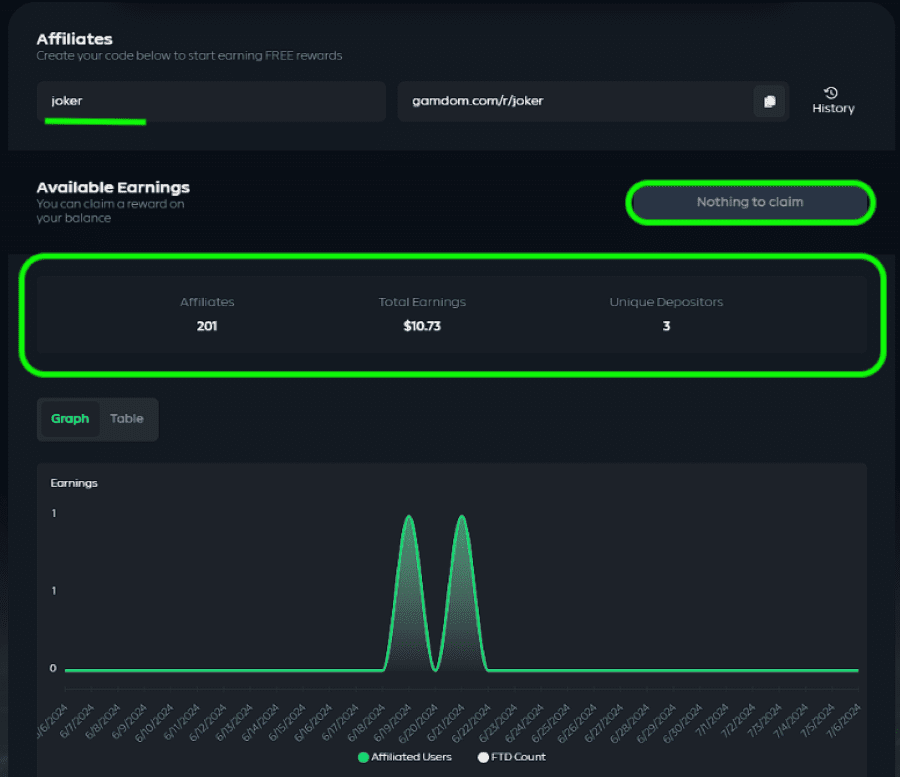Click the Available Earnings heading
Viewport: 900px width, 777px height.
tap(113, 188)
